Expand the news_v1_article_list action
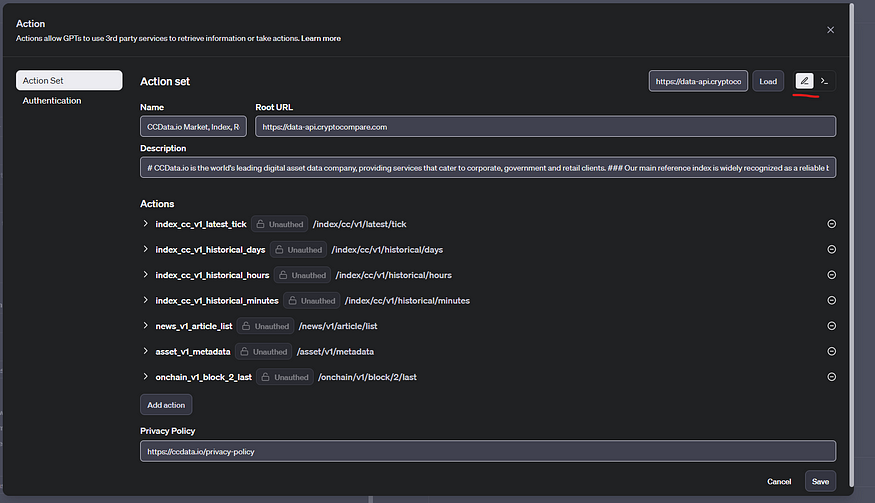The width and height of the screenshot is (875, 503). (x=146, y=325)
